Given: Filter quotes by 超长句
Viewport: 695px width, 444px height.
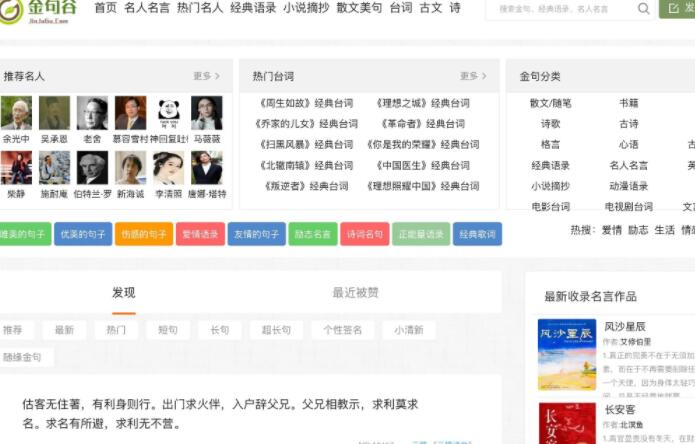Looking at the screenshot, I should click(276, 330).
